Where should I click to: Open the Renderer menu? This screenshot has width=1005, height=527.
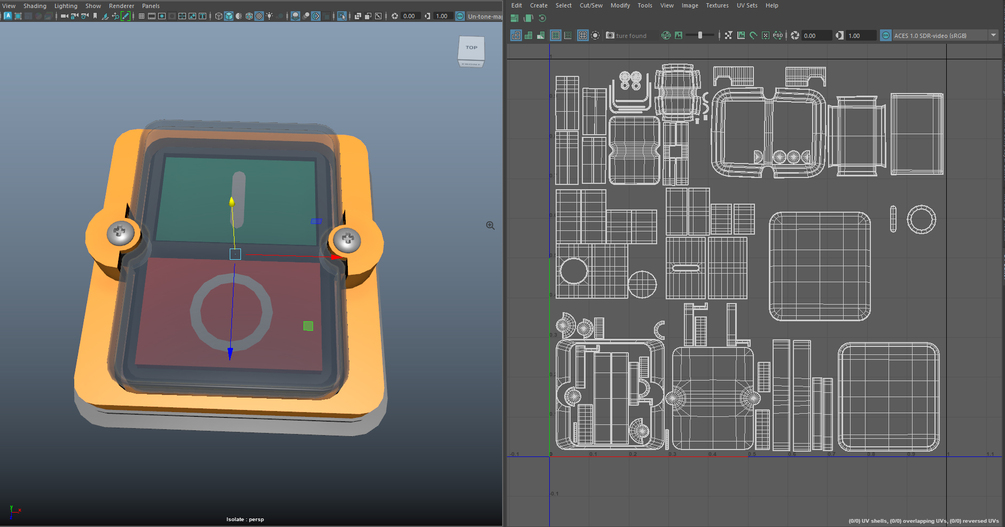(x=121, y=6)
